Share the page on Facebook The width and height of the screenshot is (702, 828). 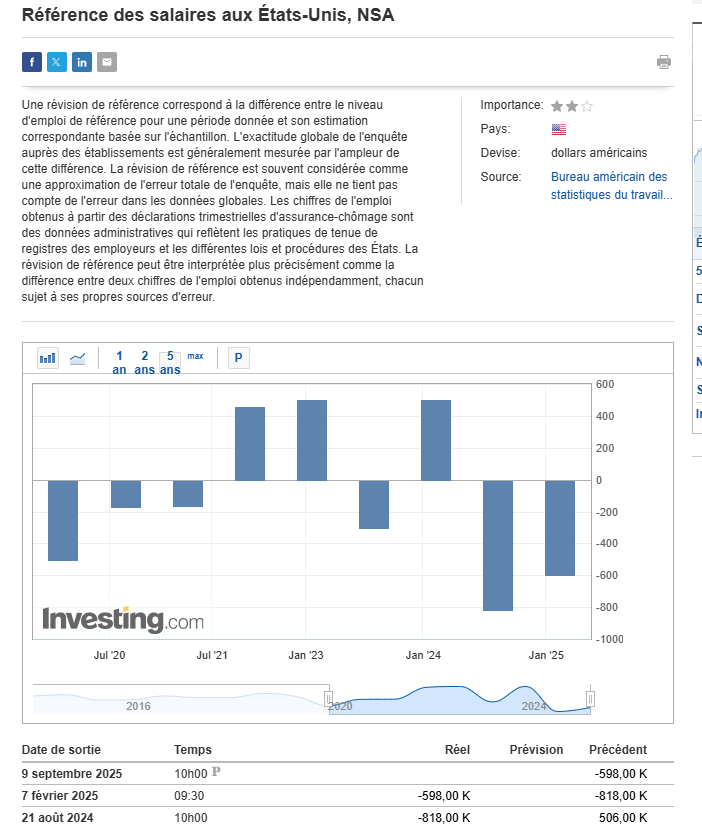(x=32, y=62)
